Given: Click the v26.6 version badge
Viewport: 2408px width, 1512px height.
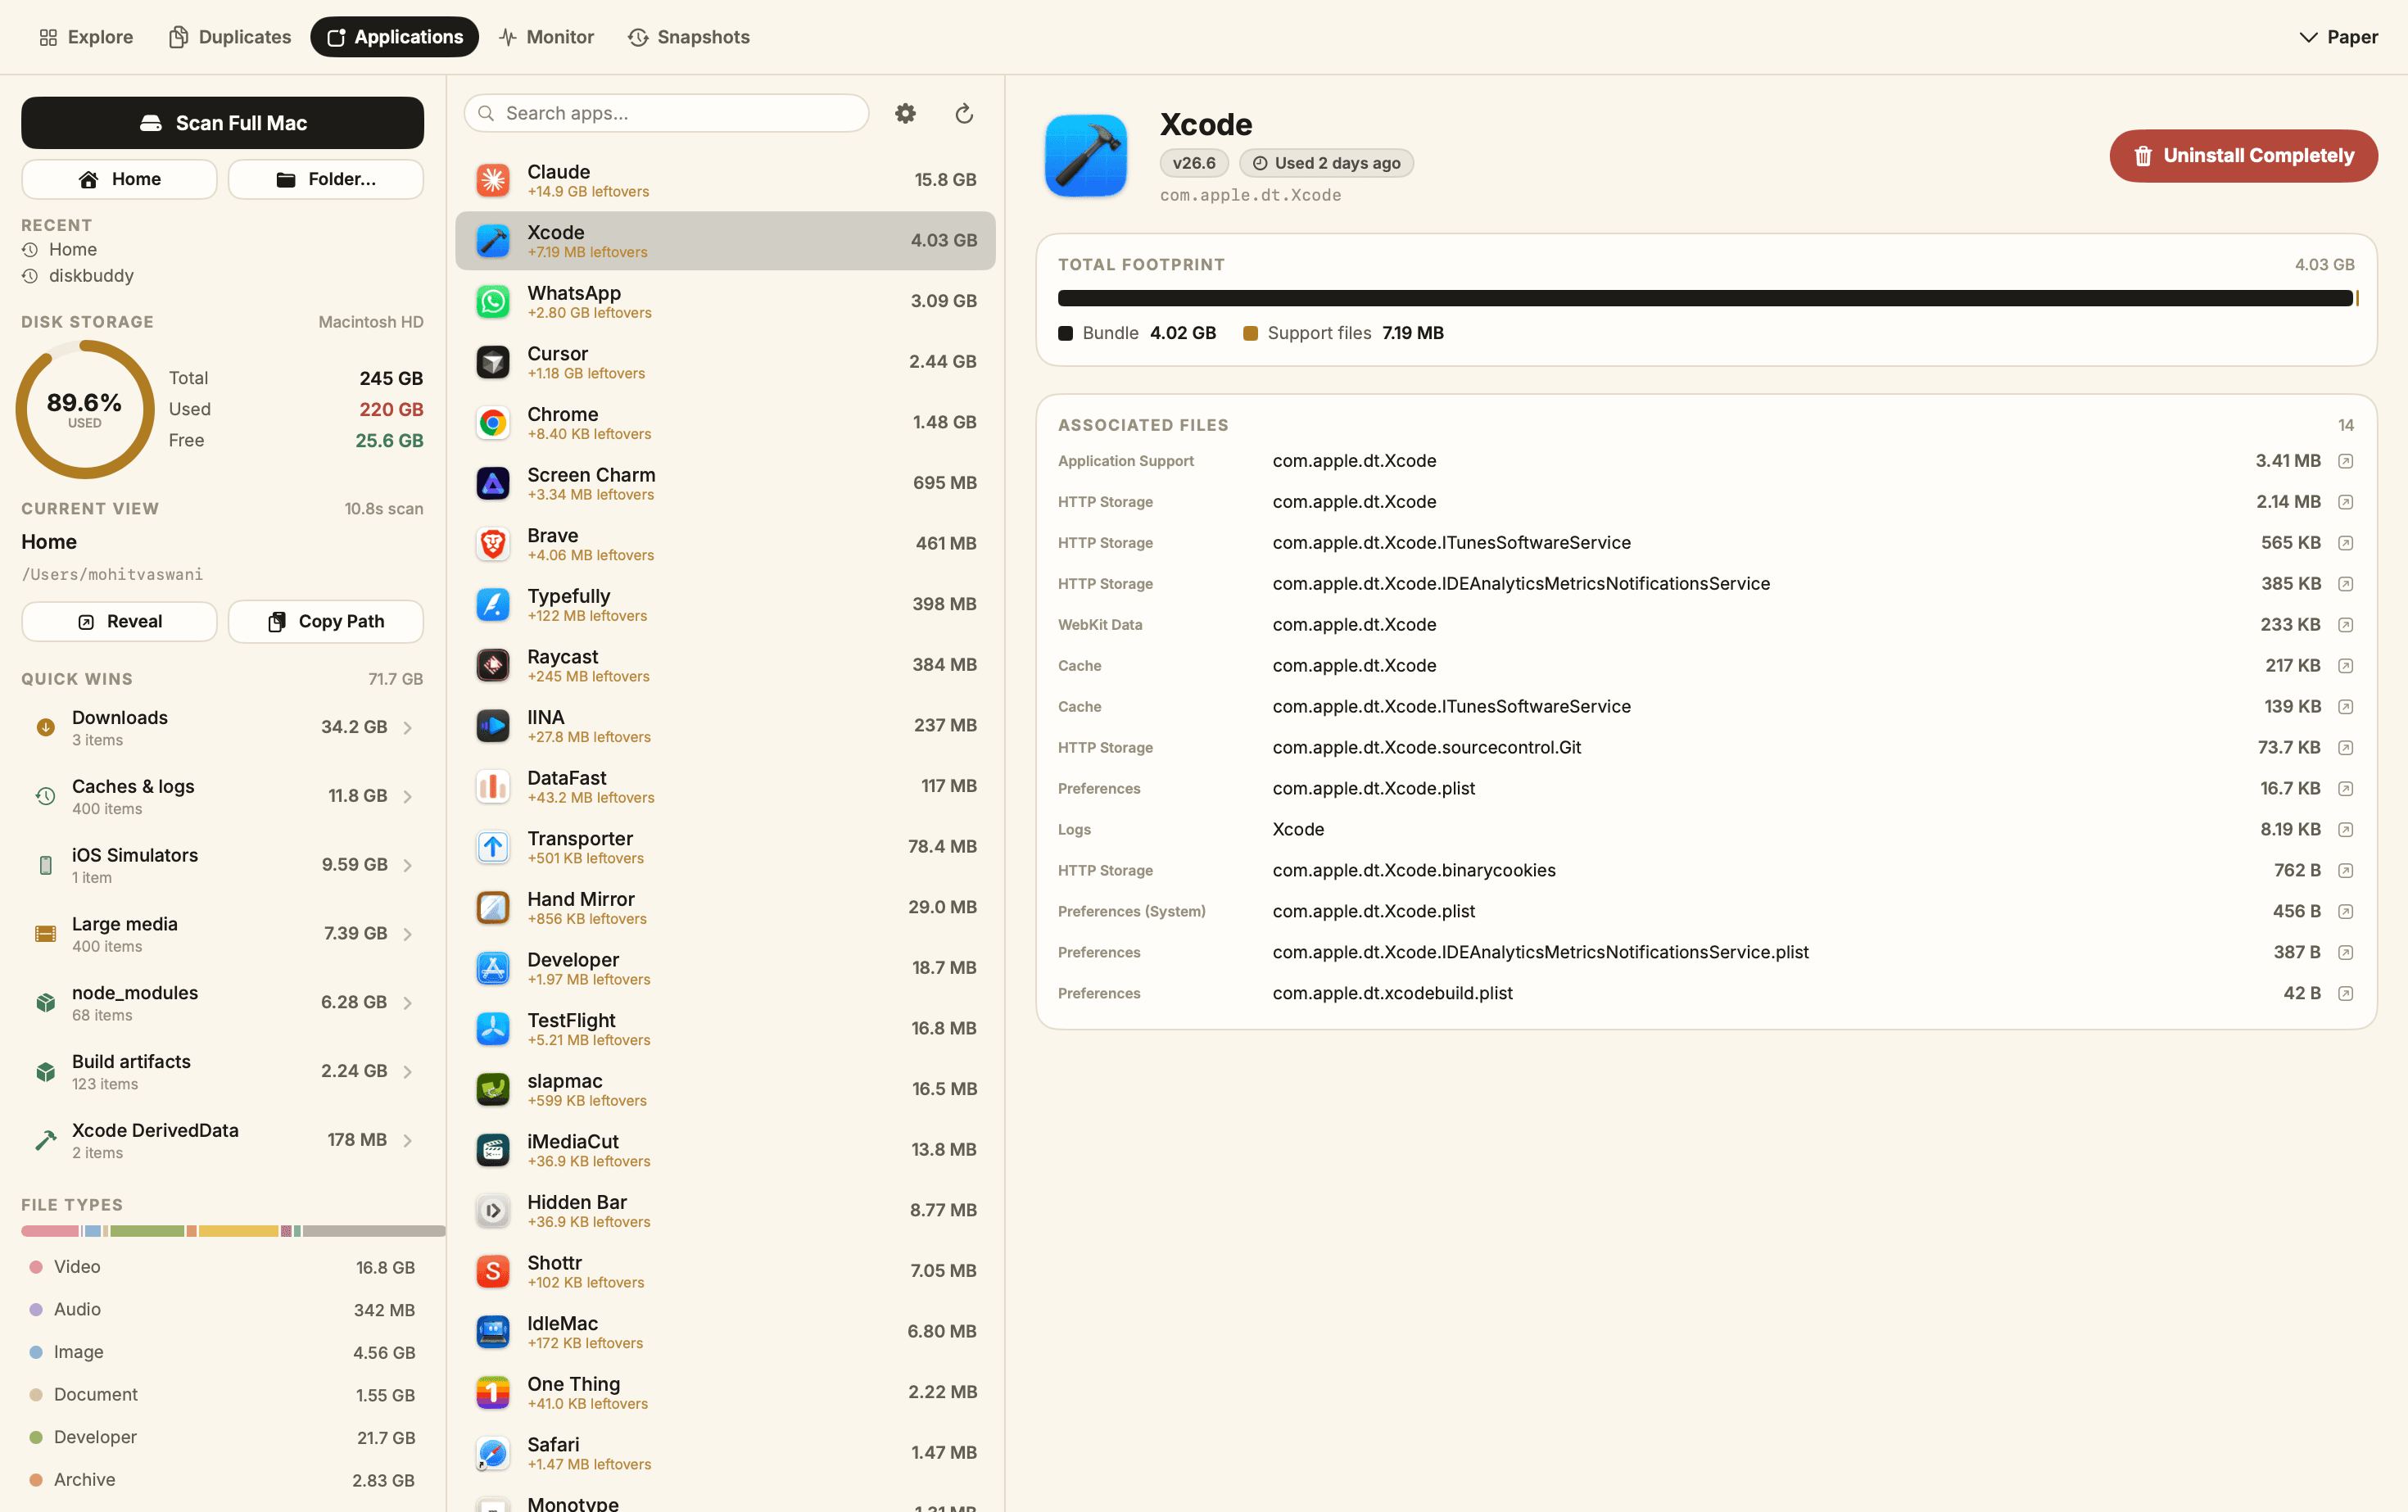Looking at the screenshot, I should (1194, 163).
